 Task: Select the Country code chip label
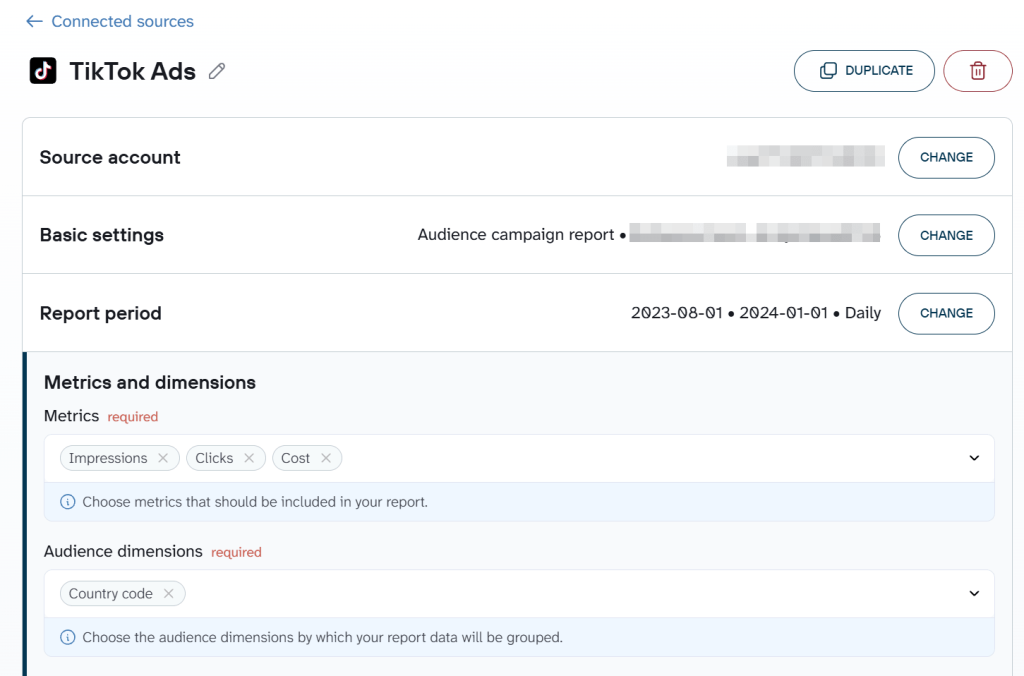pyautogui.click(x=110, y=593)
